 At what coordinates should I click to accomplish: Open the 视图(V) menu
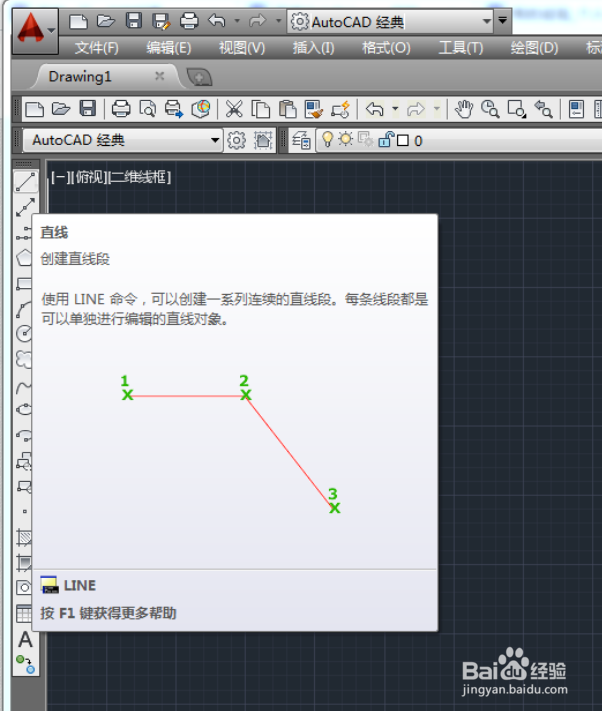tap(242, 48)
